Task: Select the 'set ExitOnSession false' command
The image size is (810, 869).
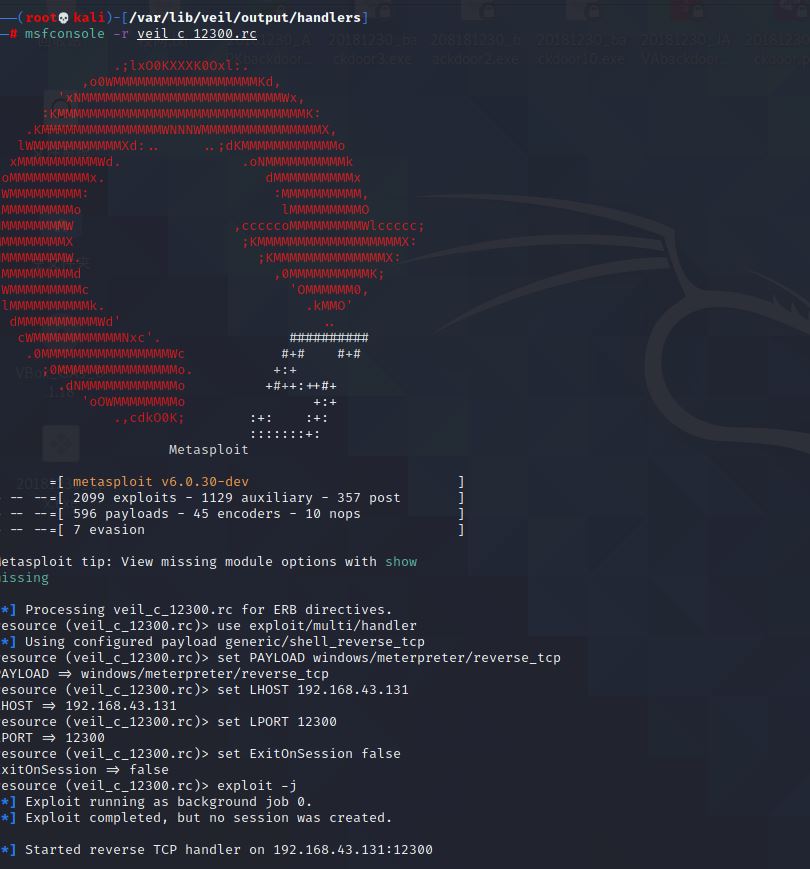Action: 309,754
